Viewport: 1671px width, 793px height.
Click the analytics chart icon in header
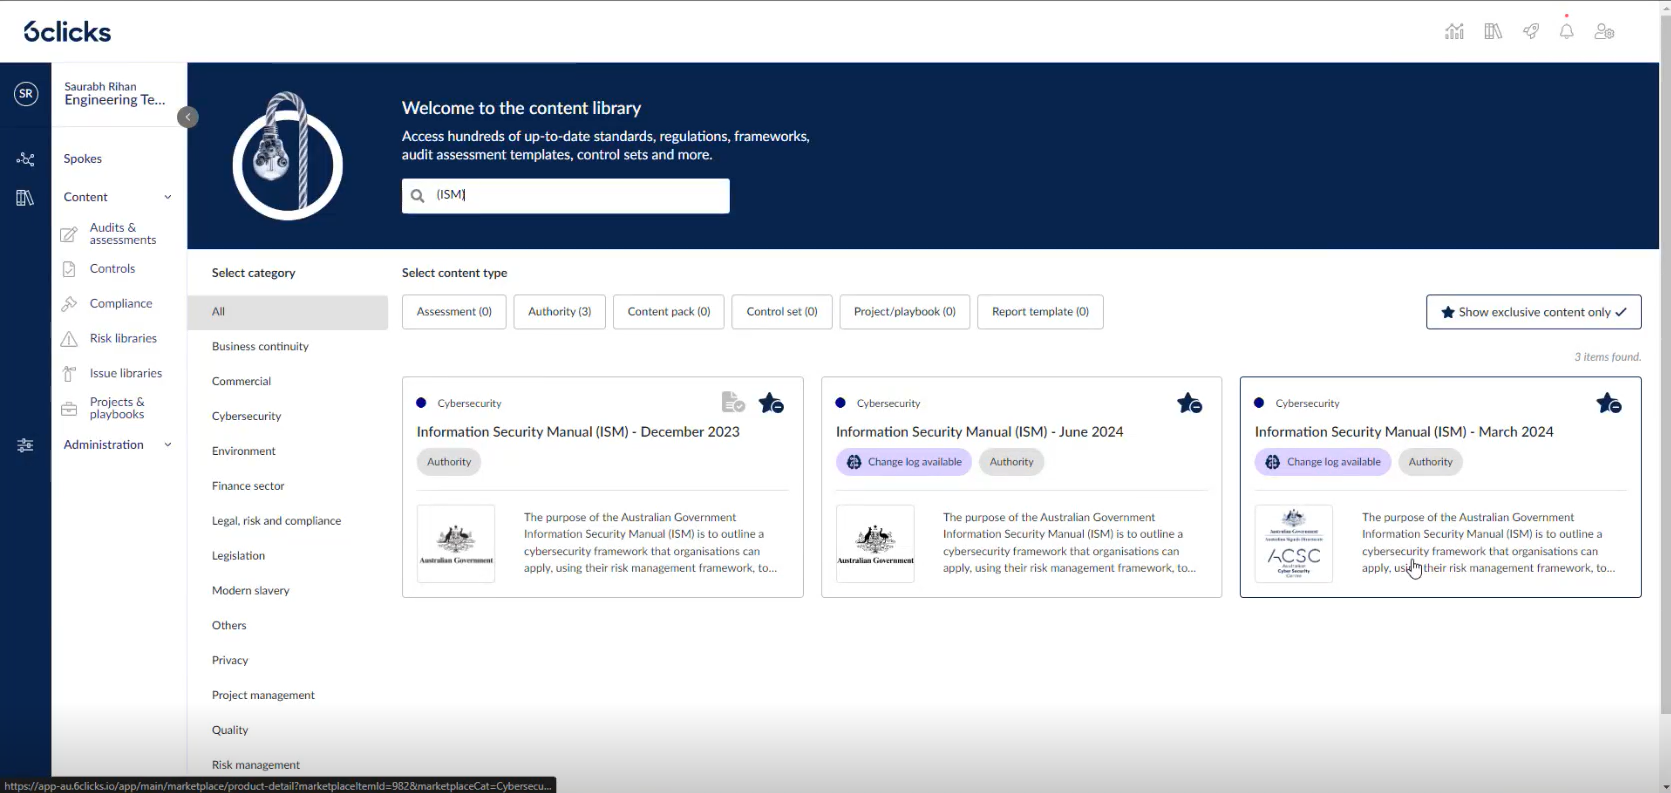pos(1454,31)
